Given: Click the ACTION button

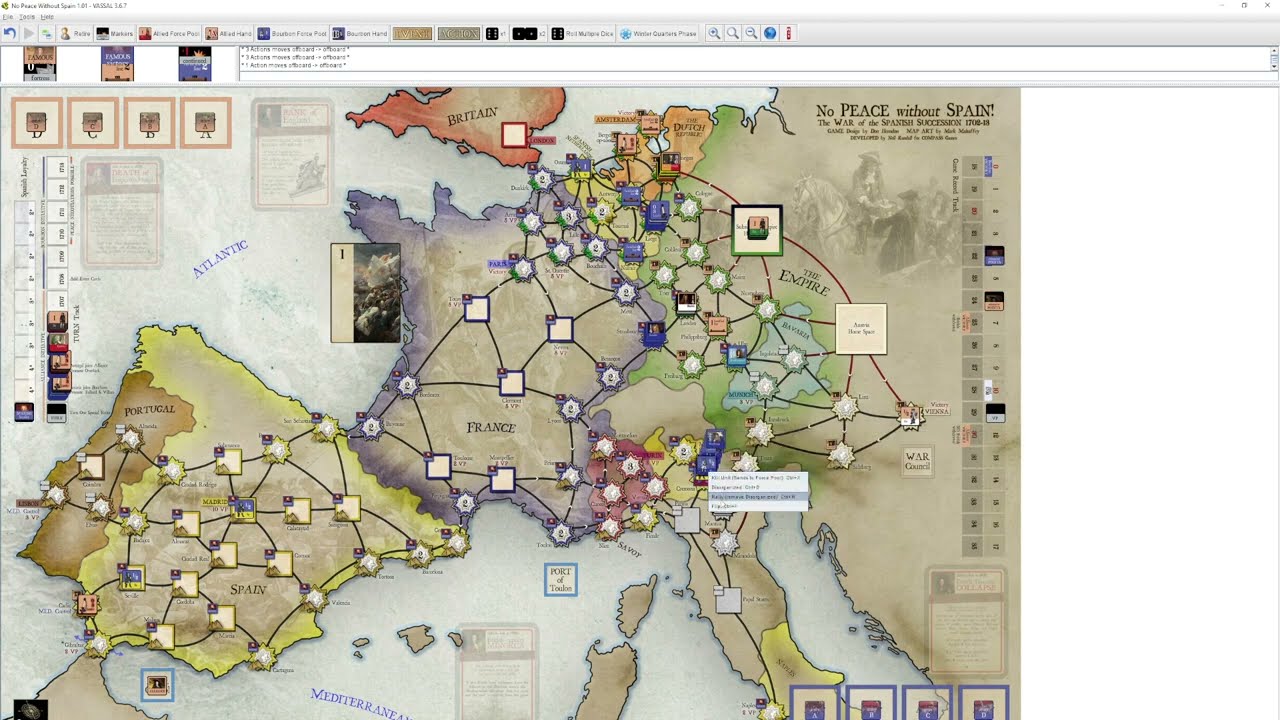Looking at the screenshot, I should click(459, 33).
